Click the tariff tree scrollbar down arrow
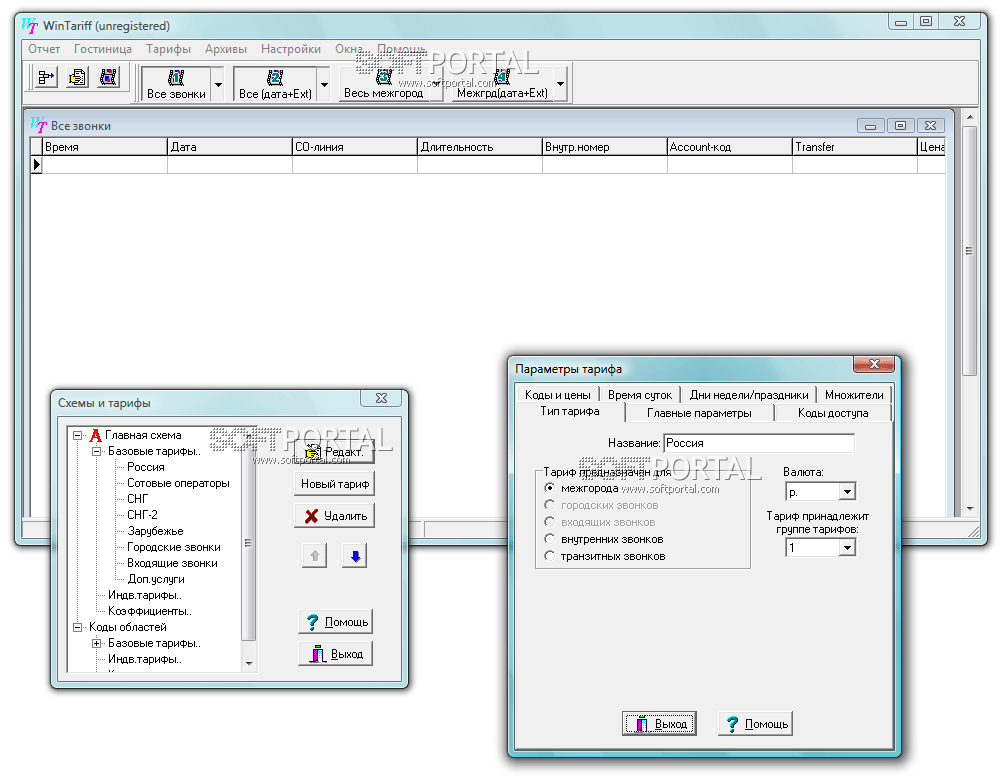The image size is (1000, 778). point(249,664)
